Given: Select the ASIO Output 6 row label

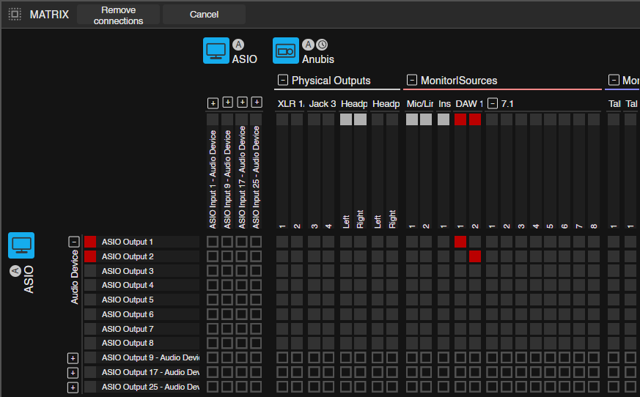Looking at the screenshot, I should pyautogui.click(x=128, y=314).
